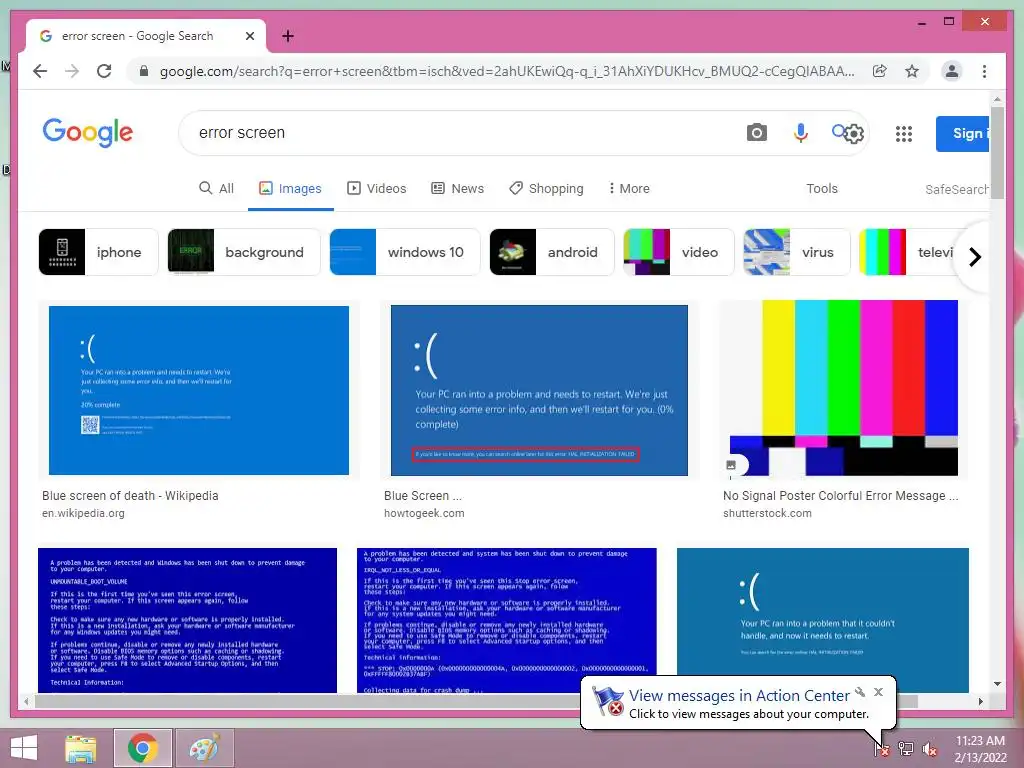Click the muted volume tray icon
This screenshot has width=1024, height=768.
930,749
